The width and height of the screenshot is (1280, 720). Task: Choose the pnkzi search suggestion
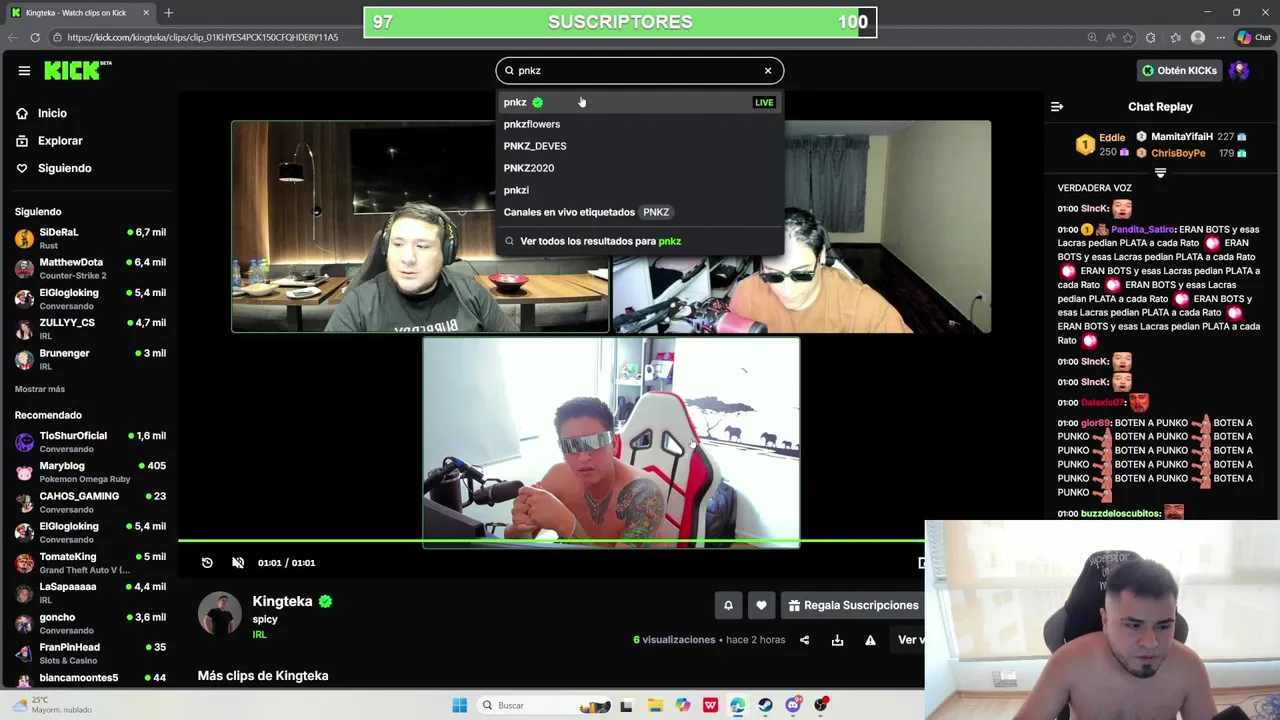[640, 190]
